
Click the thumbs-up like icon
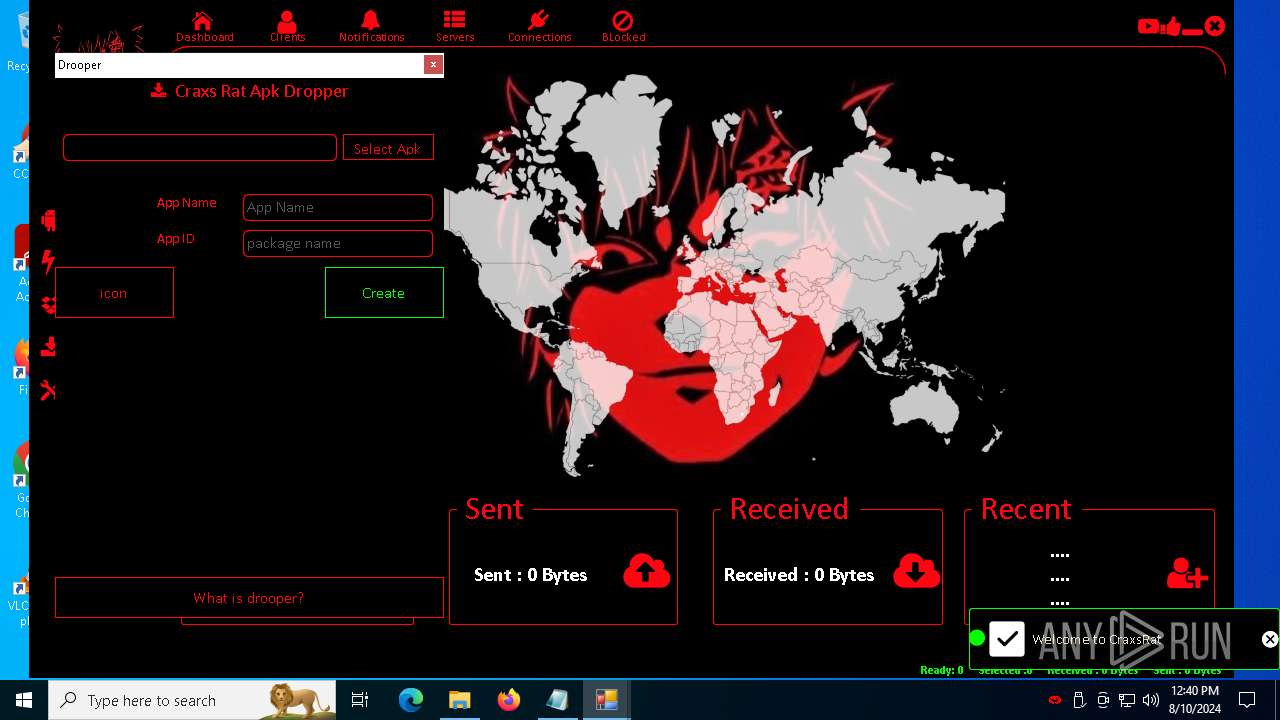click(1171, 27)
